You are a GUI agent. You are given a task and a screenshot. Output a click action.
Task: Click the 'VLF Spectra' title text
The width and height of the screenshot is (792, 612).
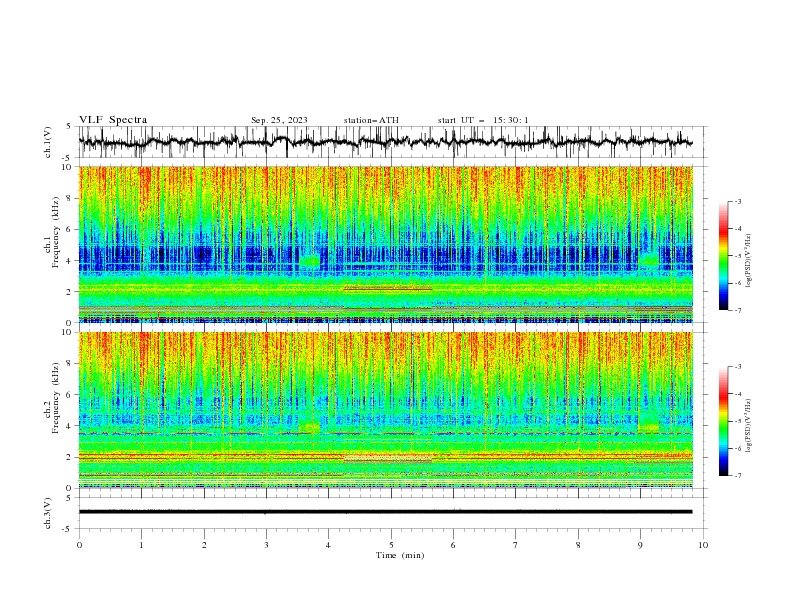coord(113,120)
